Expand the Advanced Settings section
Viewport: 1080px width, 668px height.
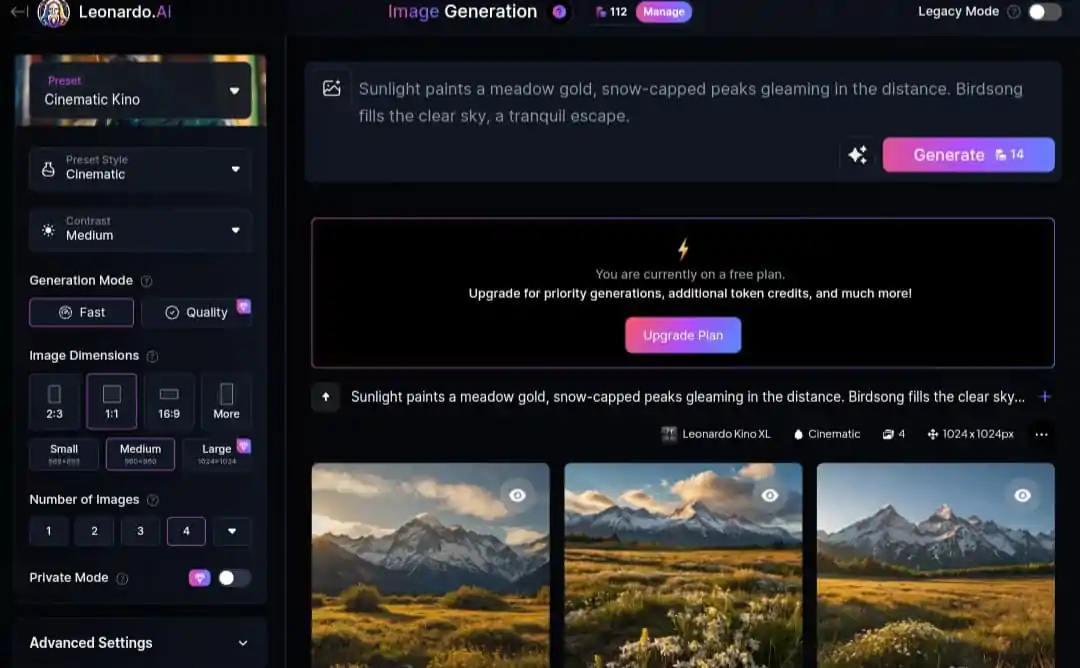click(140, 643)
